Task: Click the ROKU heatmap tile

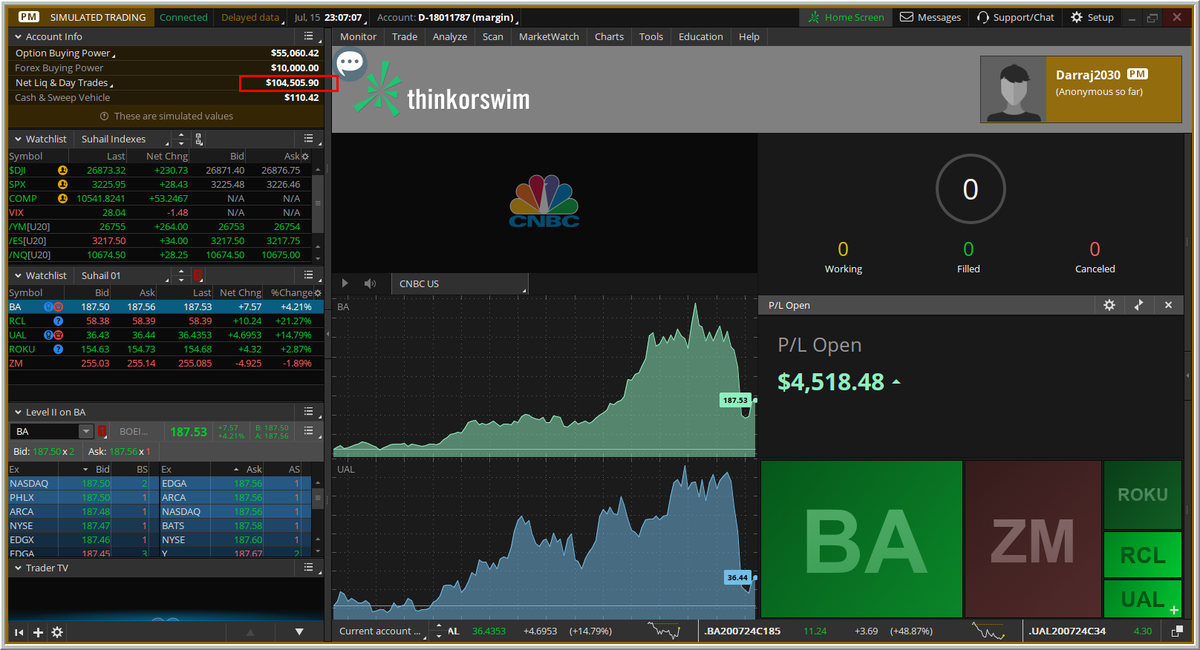Action: coord(1143,495)
